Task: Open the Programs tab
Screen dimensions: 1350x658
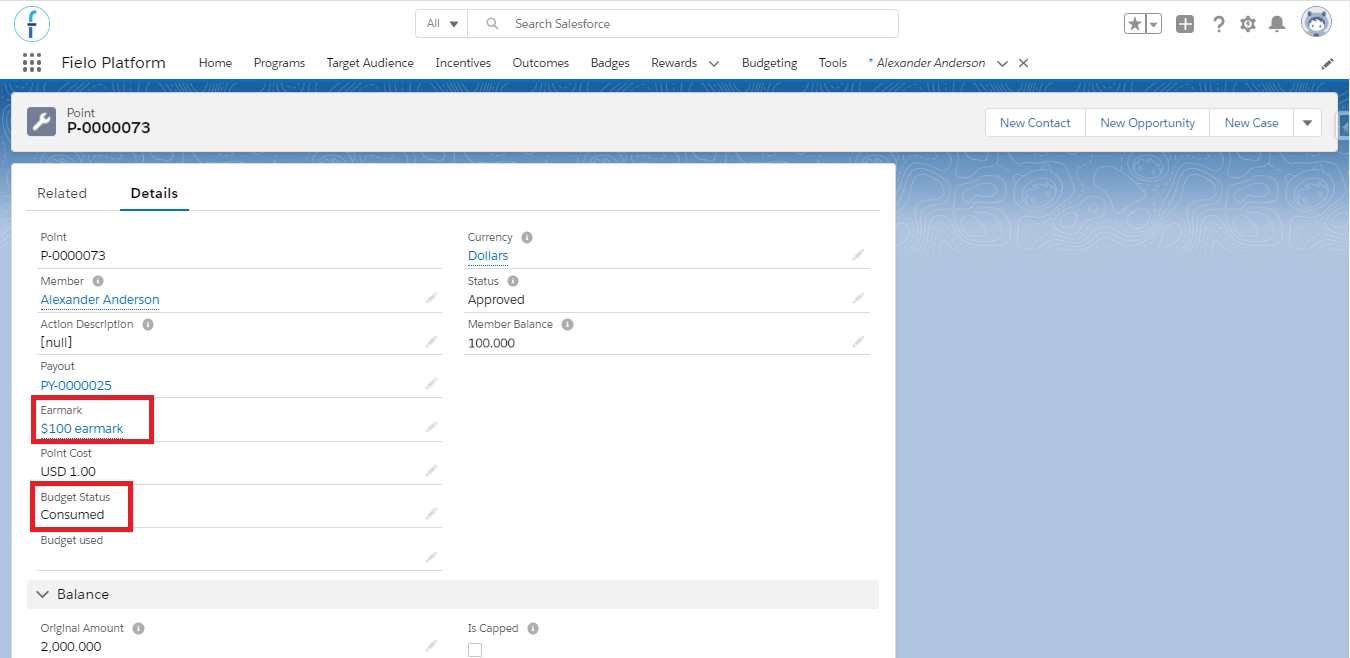Action: click(x=279, y=63)
